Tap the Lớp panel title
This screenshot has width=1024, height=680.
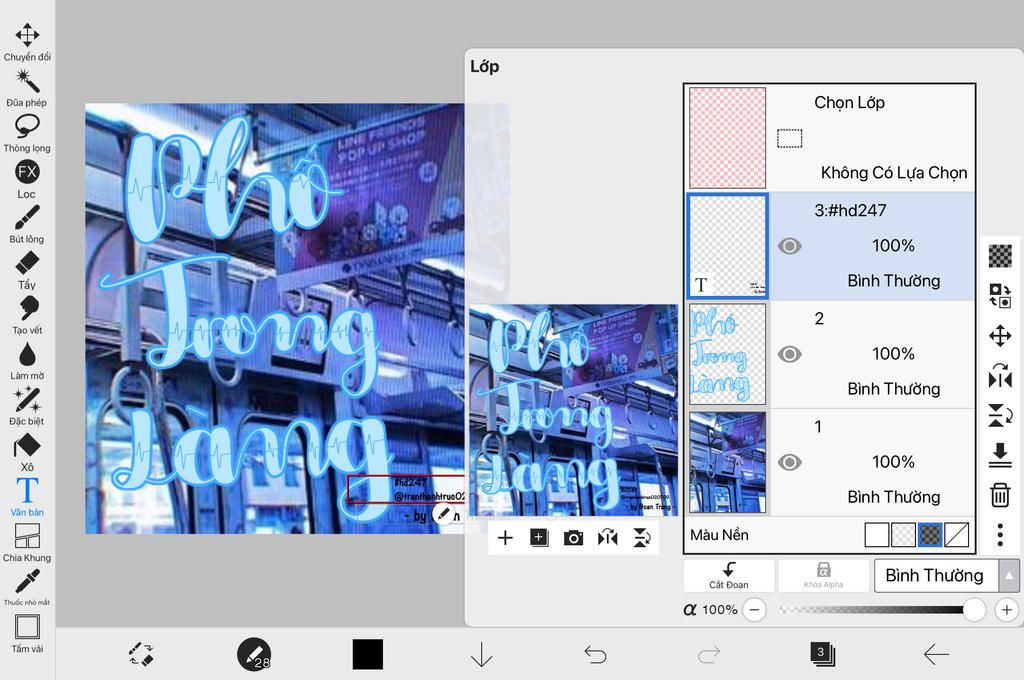485,66
